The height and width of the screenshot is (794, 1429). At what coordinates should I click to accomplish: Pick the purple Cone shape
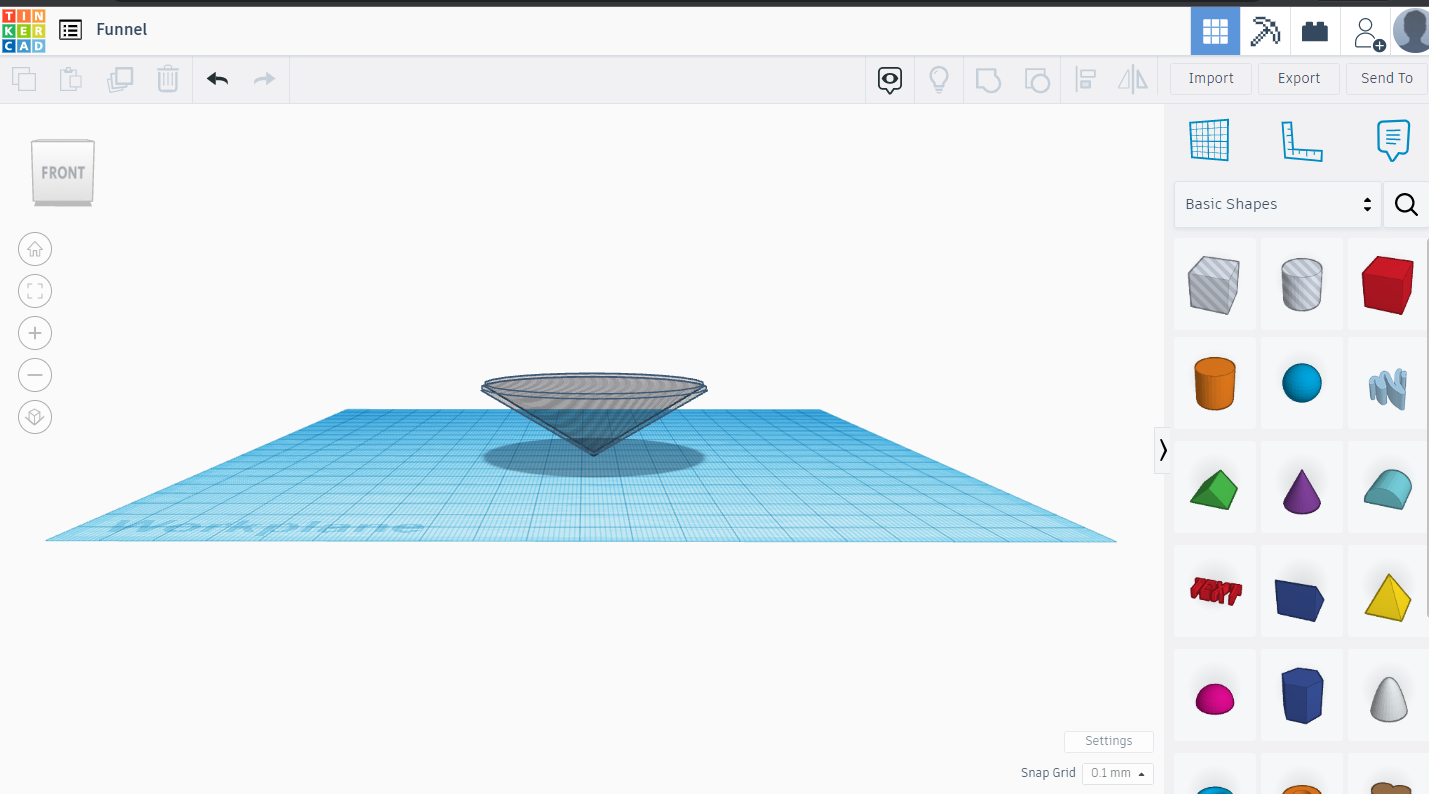(1302, 488)
